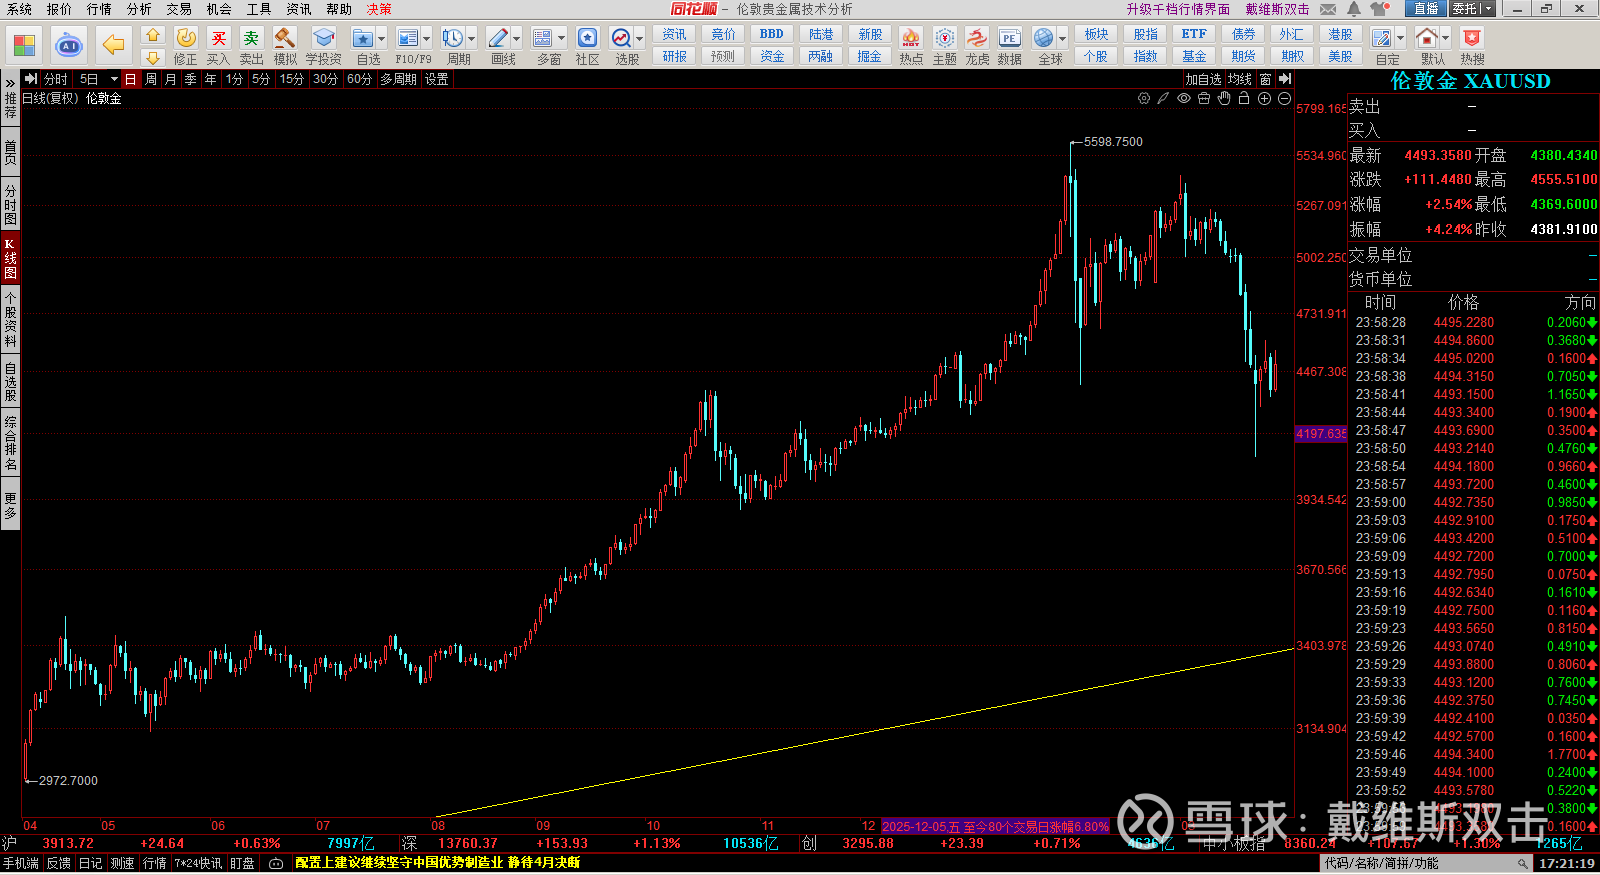
Task: Open the 全球 global markets globe icon
Action: tap(1044, 38)
